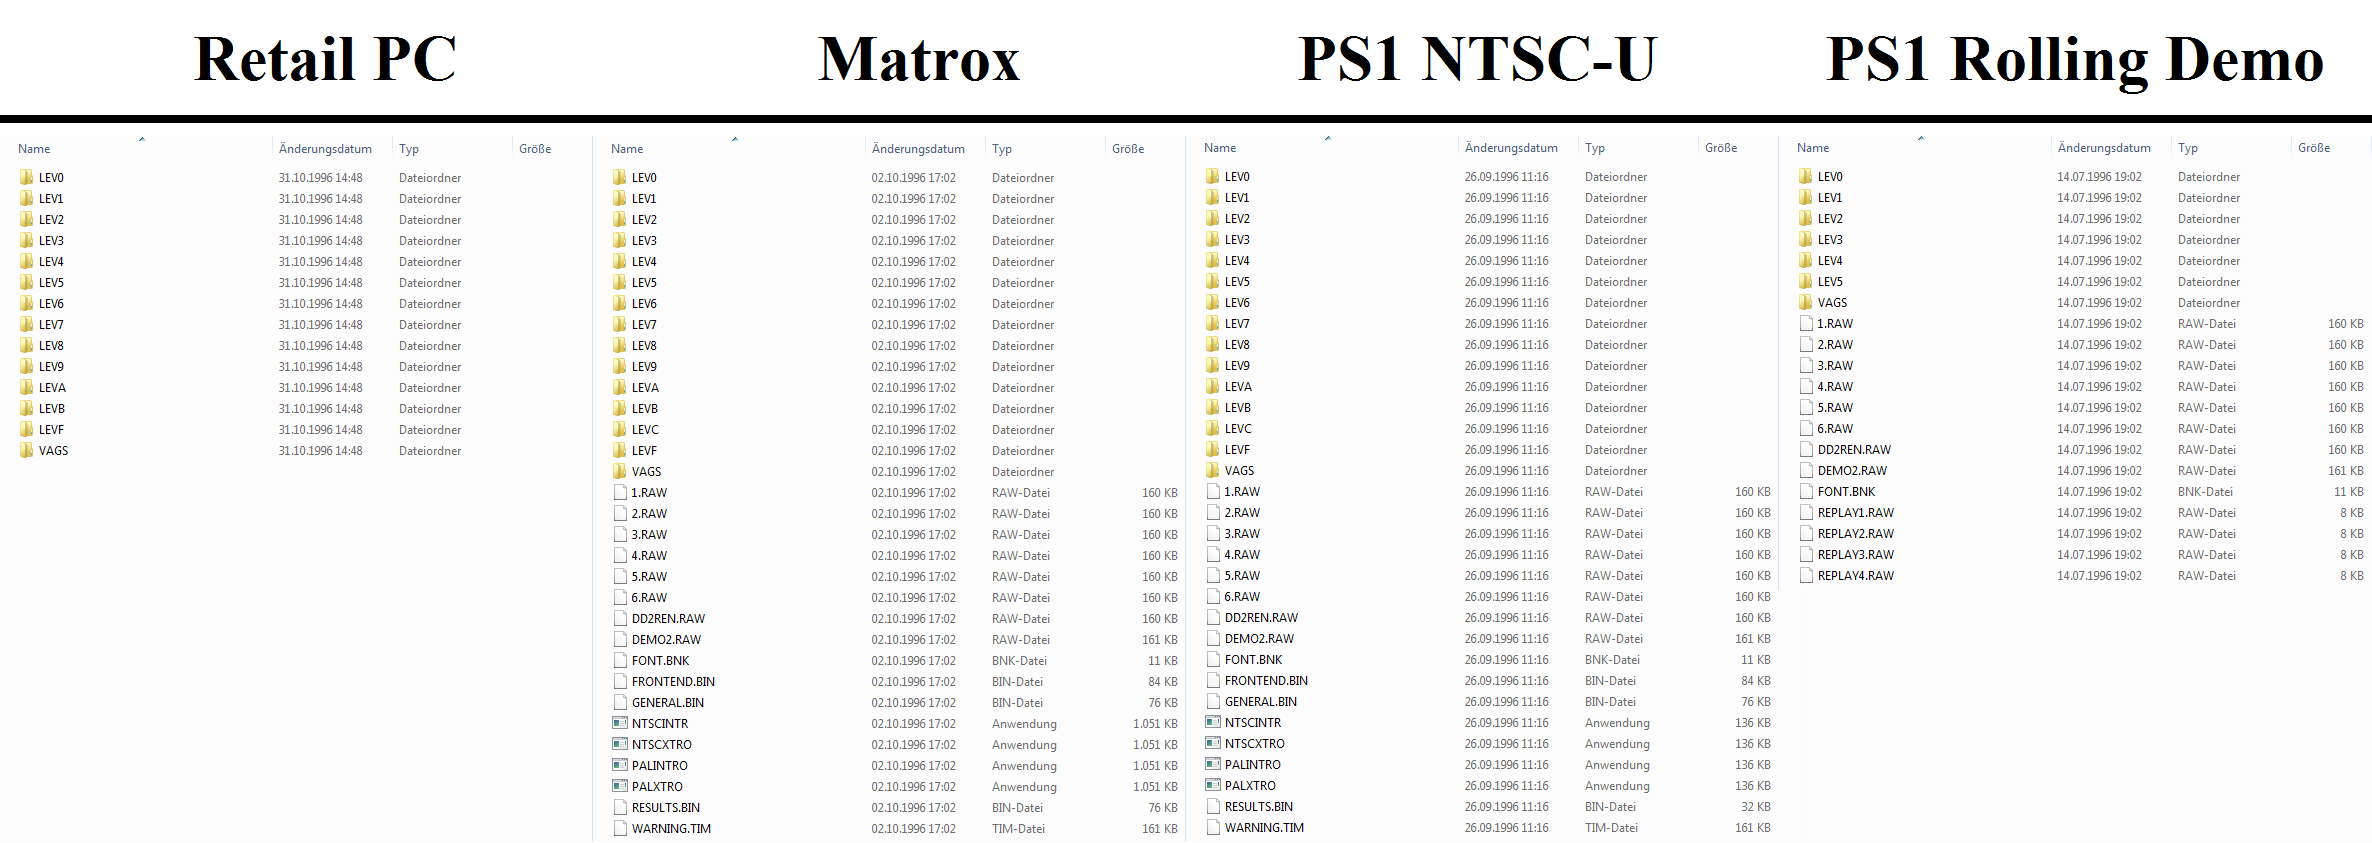
Task: Sort Matrox list by Änderungsdatum column
Action: (918, 149)
